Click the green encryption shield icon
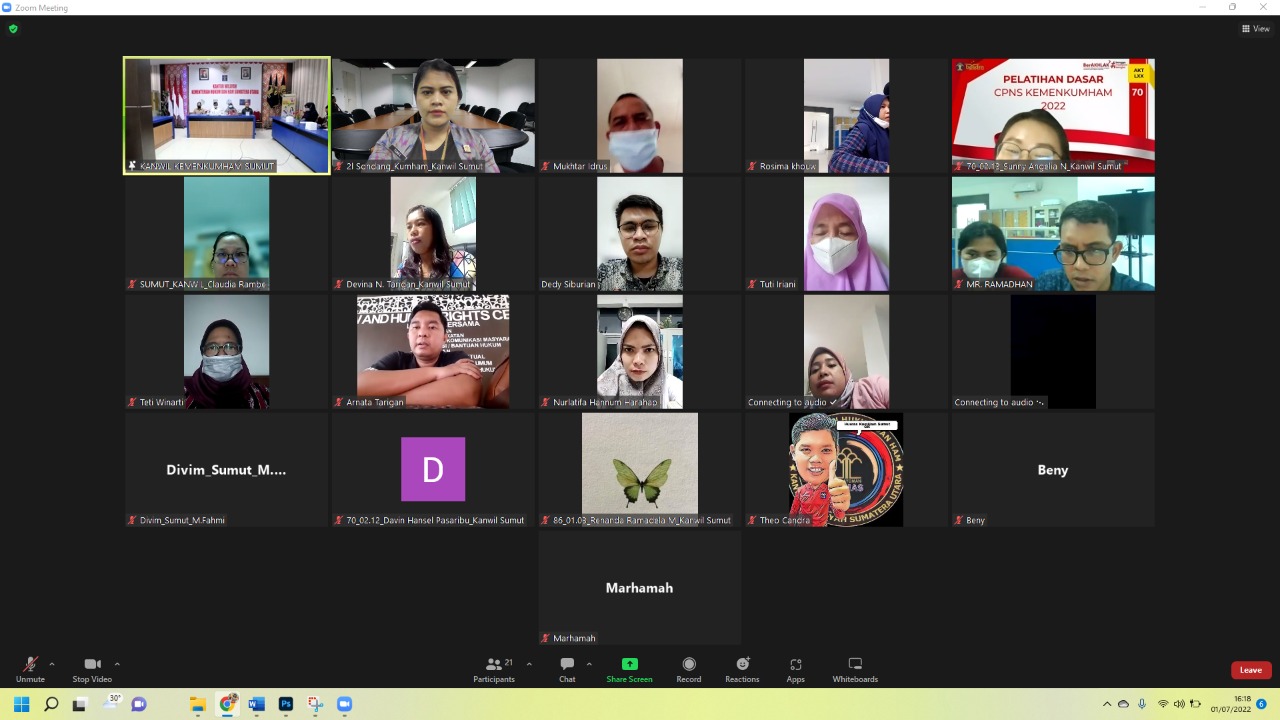Image resolution: width=1280 pixels, height=720 pixels. (13, 29)
